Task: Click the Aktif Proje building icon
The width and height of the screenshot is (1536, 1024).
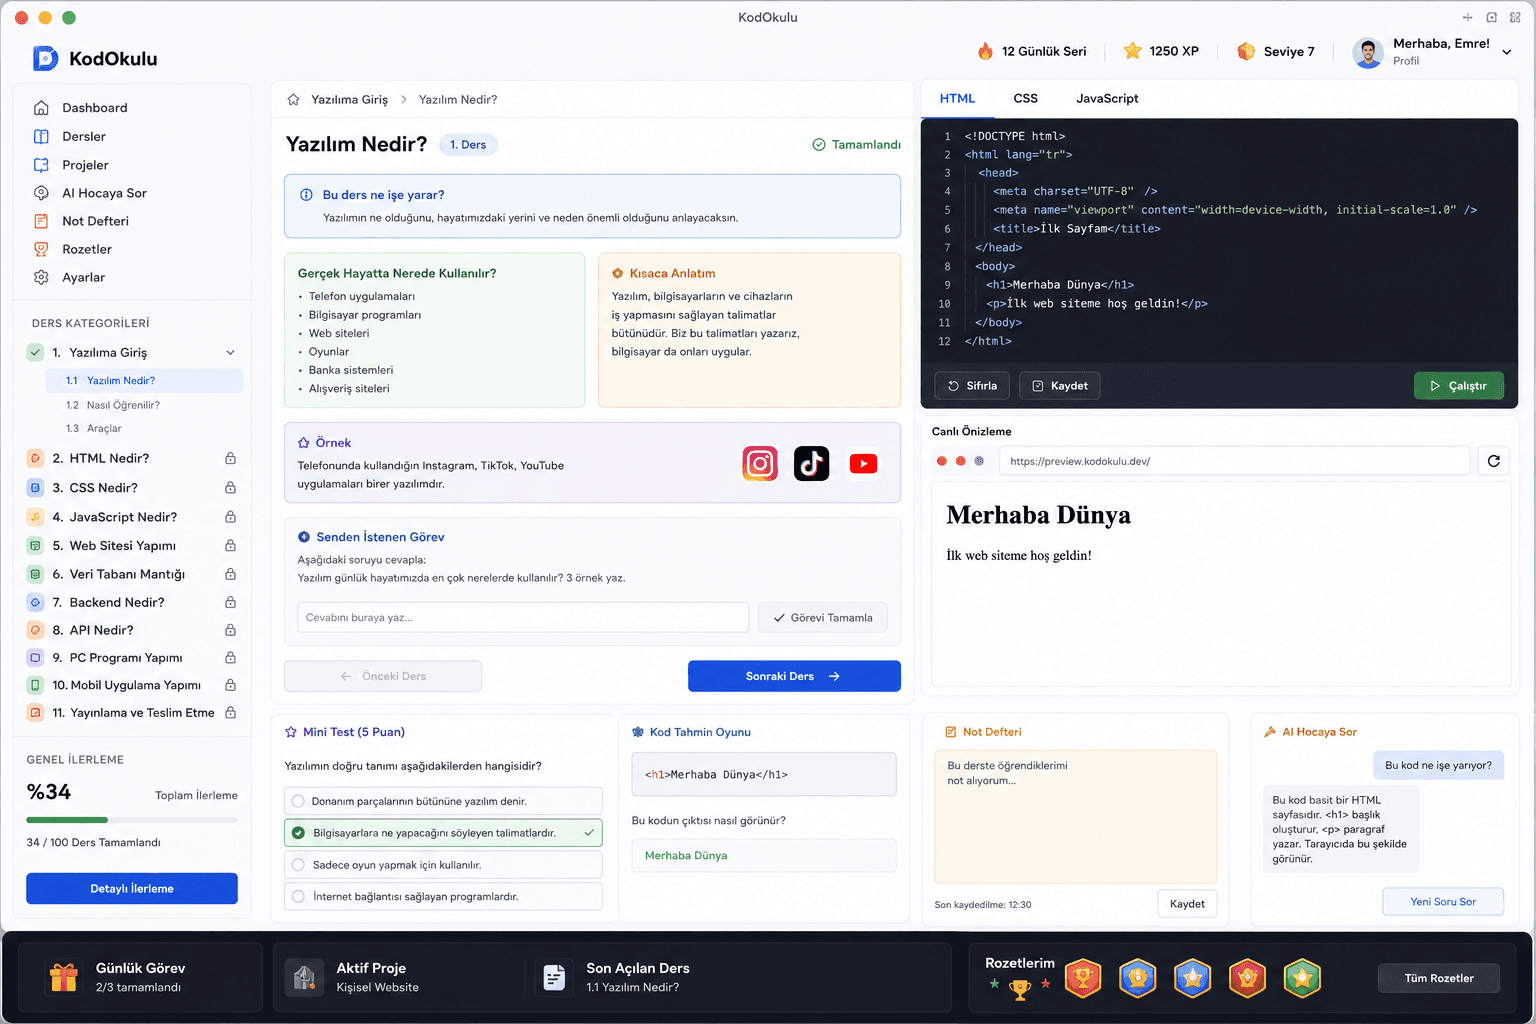Action: [x=304, y=977]
